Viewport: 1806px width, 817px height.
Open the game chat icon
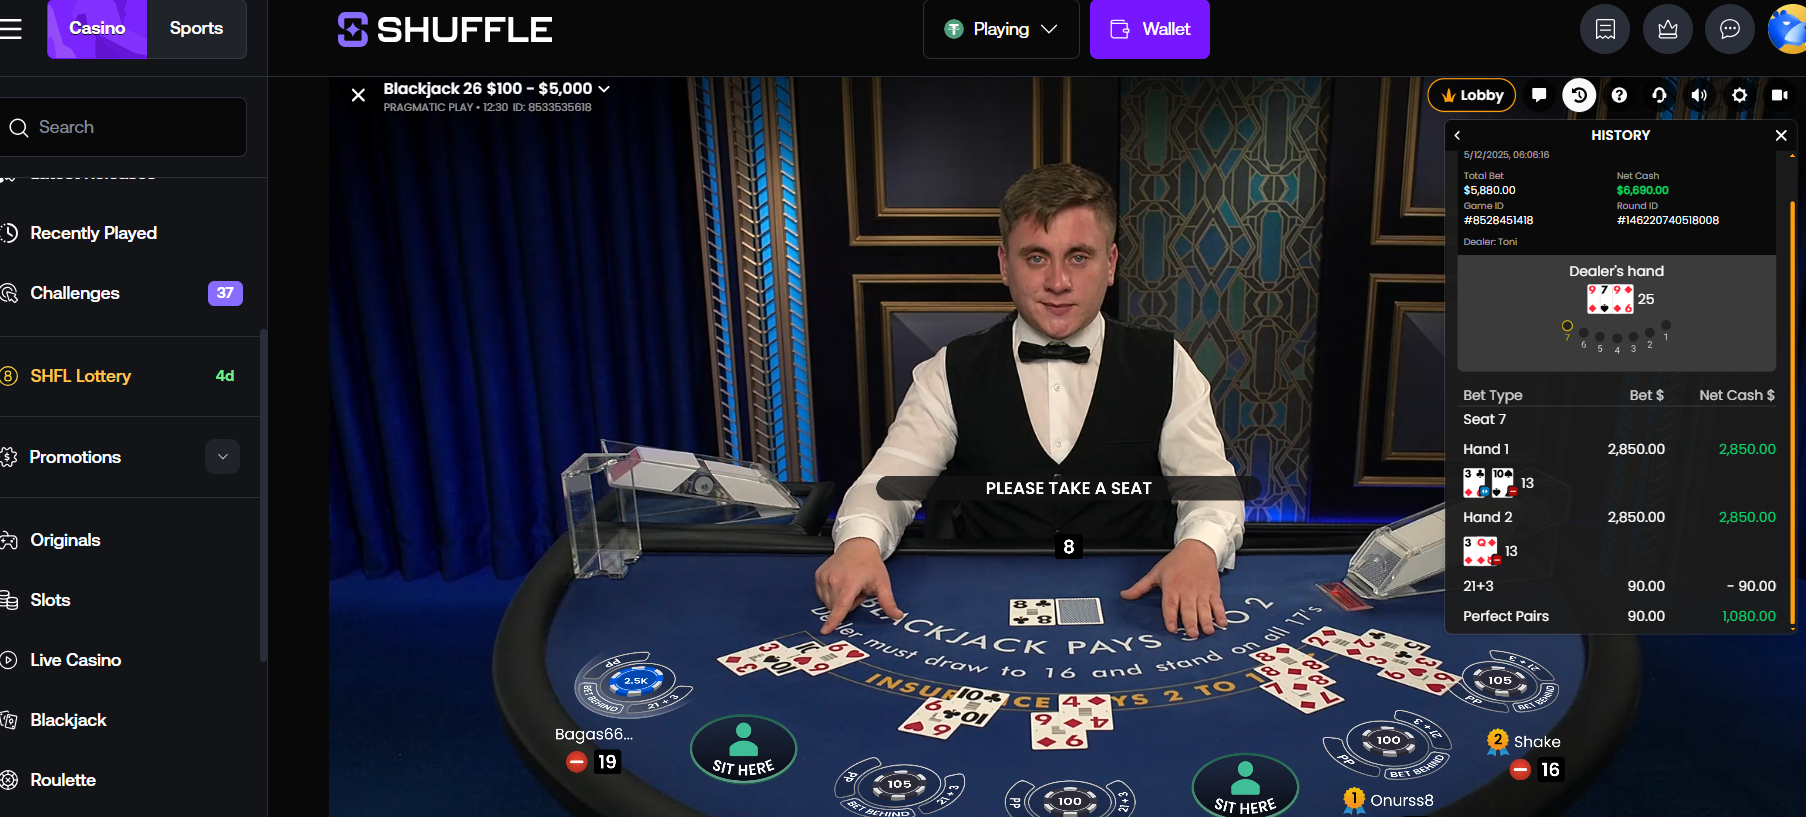(1539, 95)
